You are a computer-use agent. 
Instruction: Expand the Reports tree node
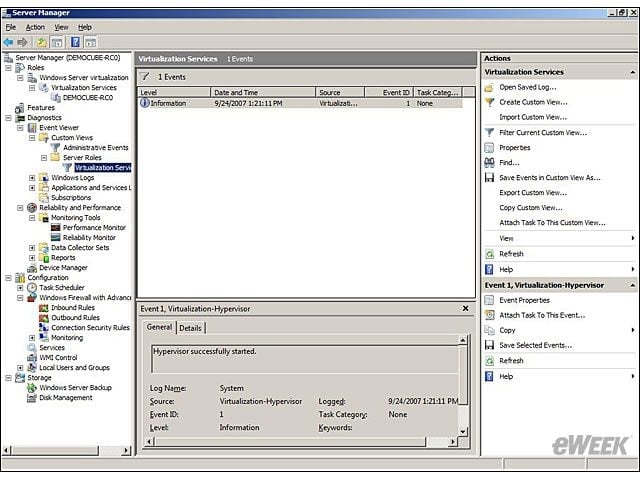32,258
